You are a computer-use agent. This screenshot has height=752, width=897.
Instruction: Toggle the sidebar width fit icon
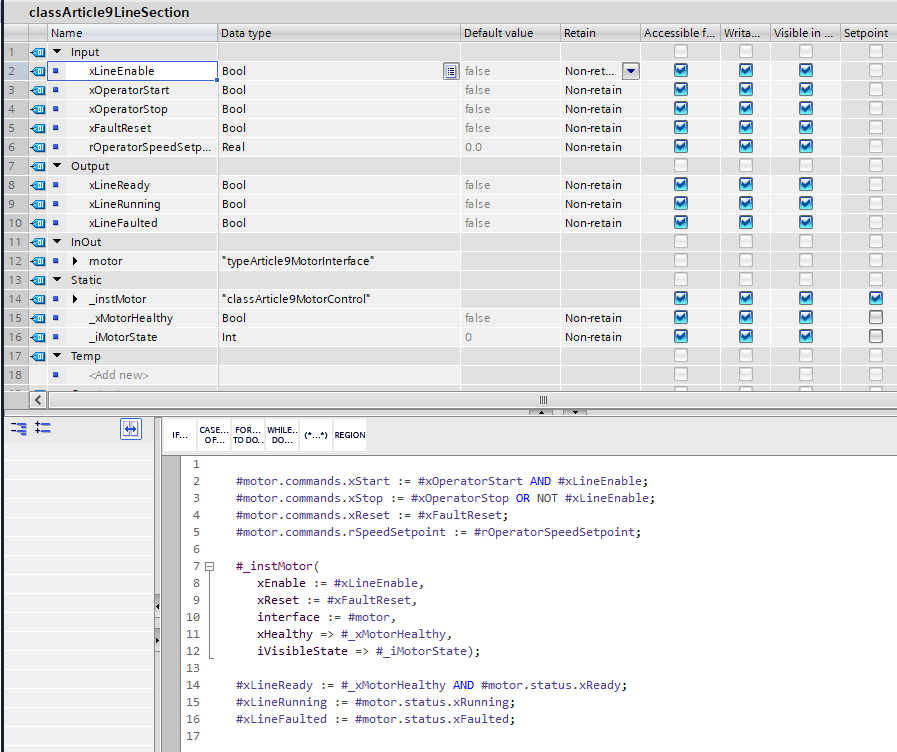[x=131, y=429]
